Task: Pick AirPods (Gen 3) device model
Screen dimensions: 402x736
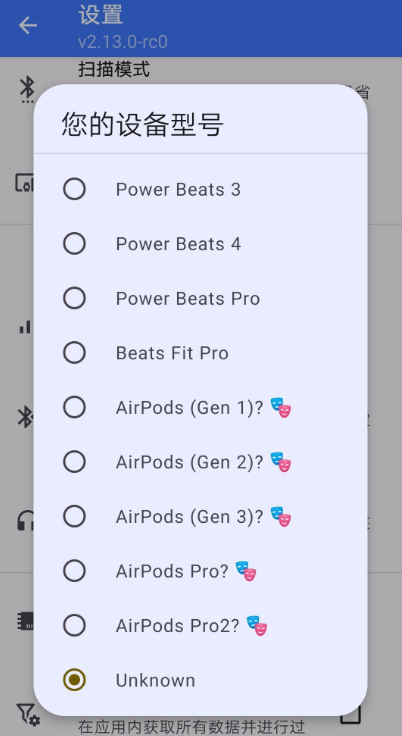Action: [x=201, y=516]
